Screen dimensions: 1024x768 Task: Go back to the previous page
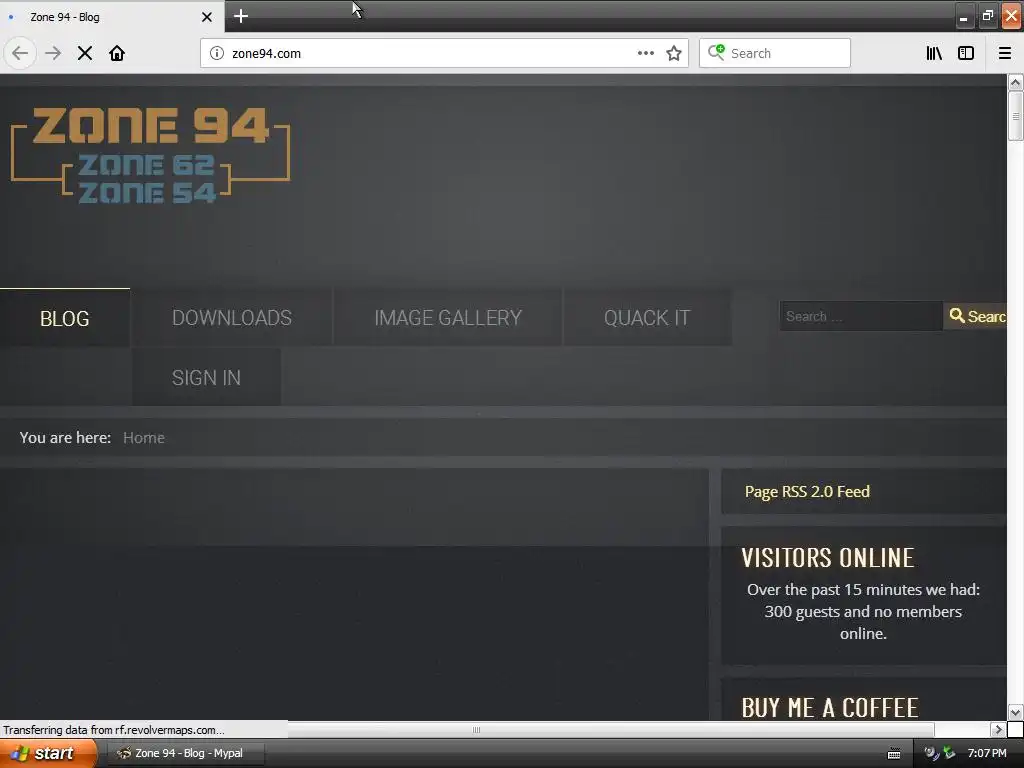[20, 53]
